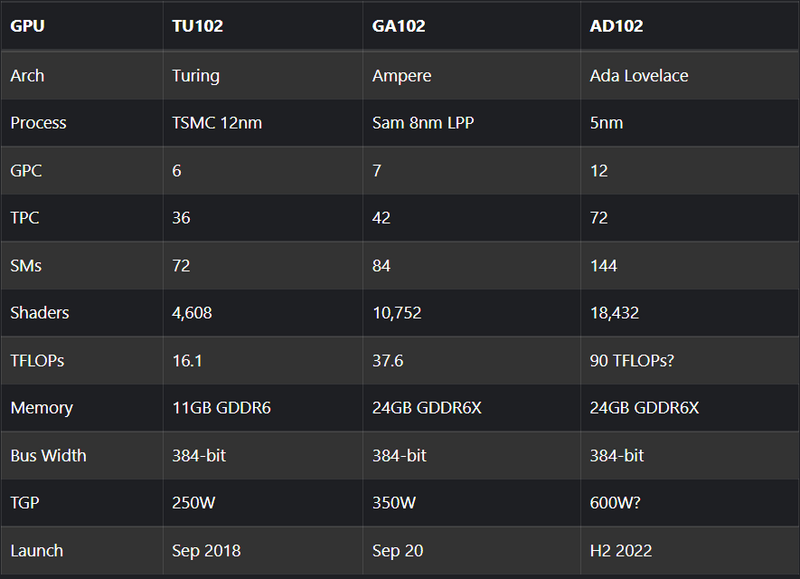Select the 144 SMs value
This screenshot has width=800, height=579.
pyautogui.click(x=604, y=266)
